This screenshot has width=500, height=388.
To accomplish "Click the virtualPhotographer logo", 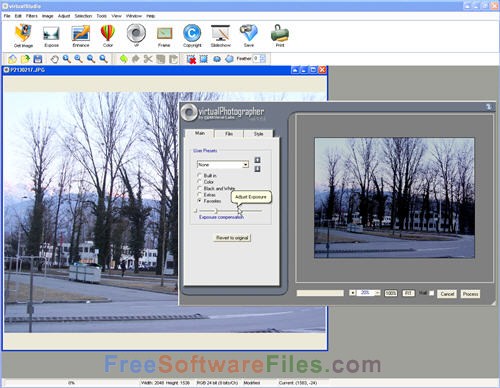I will [223, 112].
